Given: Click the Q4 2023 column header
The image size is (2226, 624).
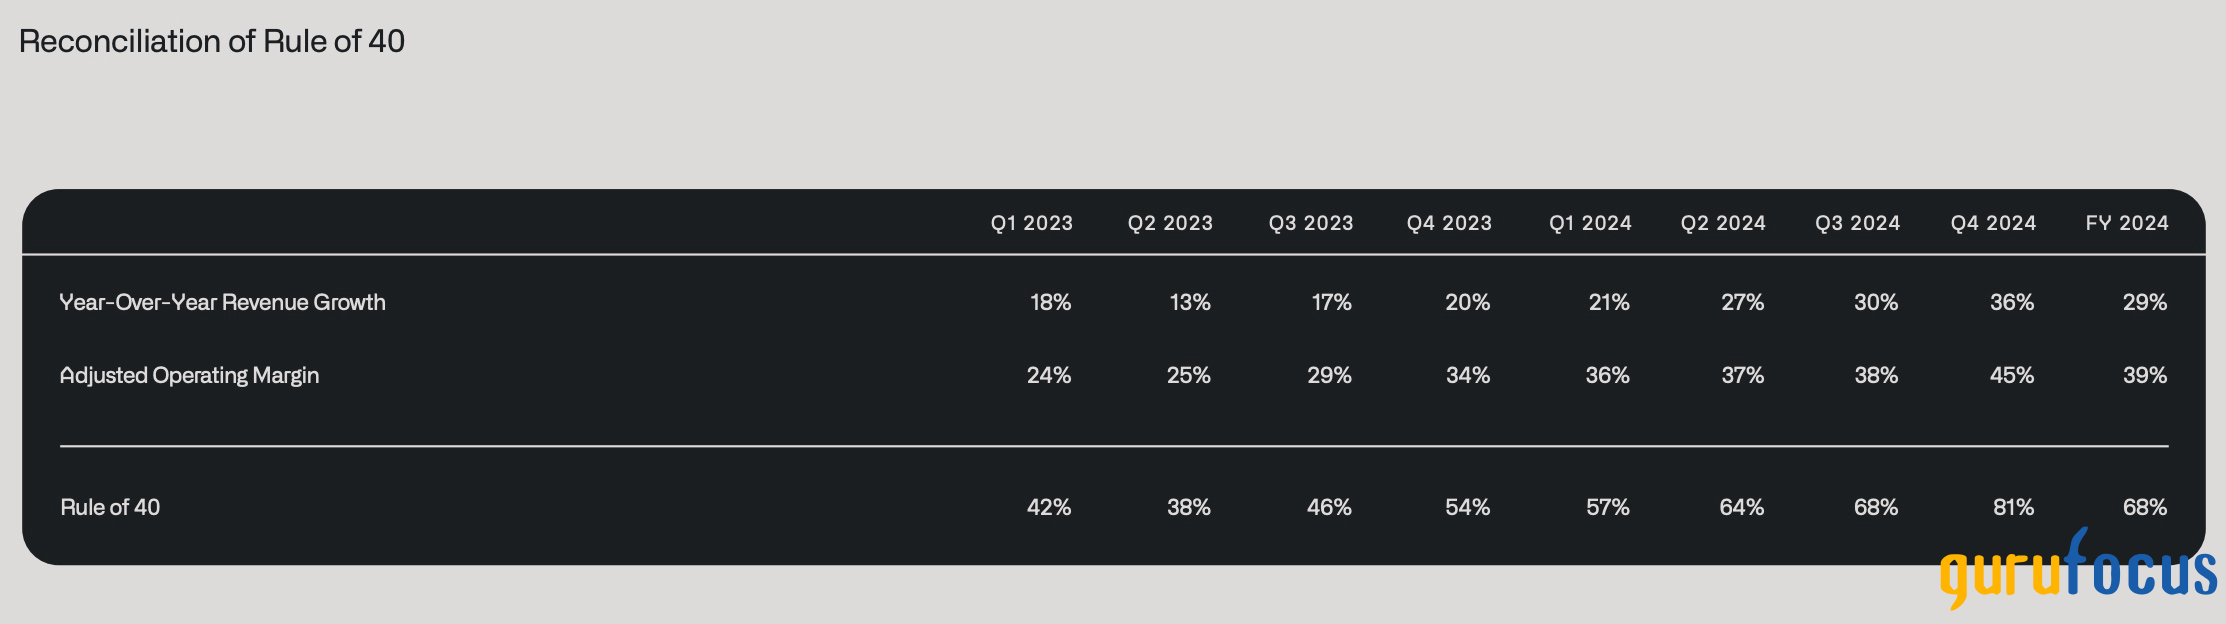Looking at the screenshot, I should pyautogui.click(x=1449, y=223).
